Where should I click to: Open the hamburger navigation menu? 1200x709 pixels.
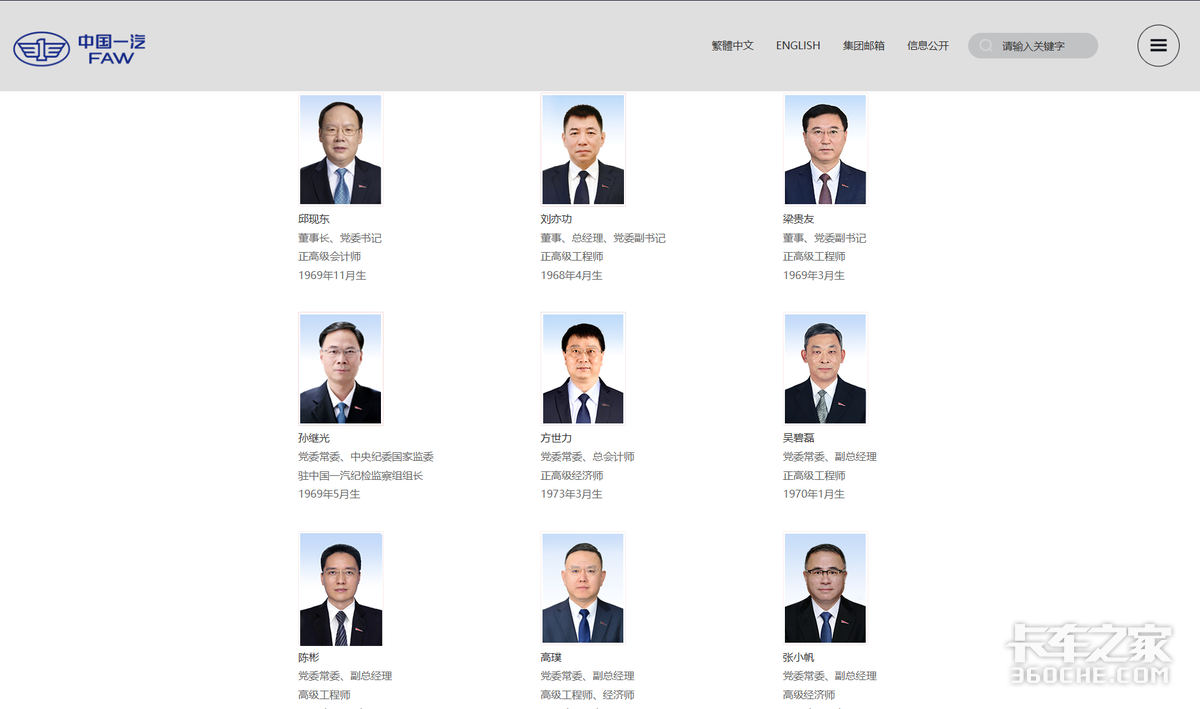(1158, 45)
